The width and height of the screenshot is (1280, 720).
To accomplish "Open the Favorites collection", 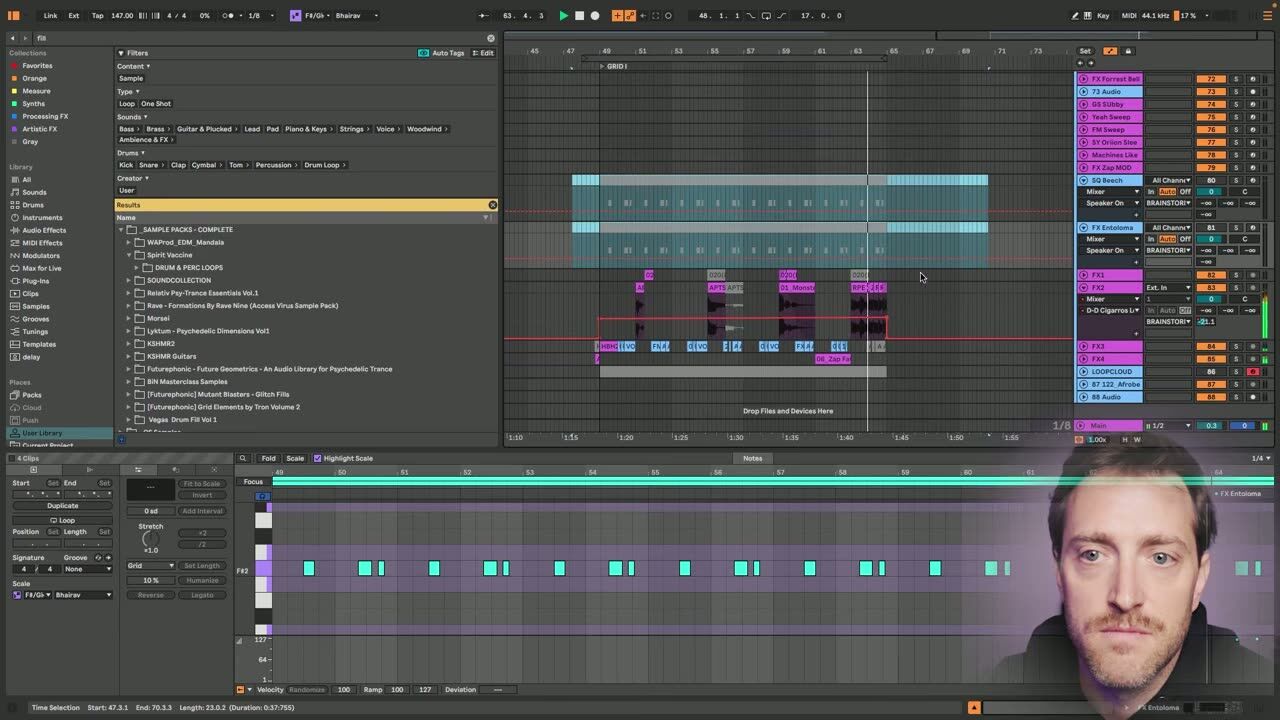I will point(37,66).
